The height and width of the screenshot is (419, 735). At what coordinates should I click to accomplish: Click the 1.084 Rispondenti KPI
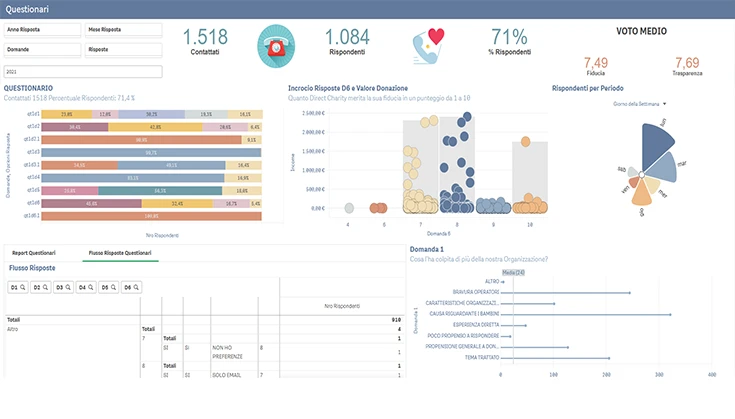click(x=347, y=41)
